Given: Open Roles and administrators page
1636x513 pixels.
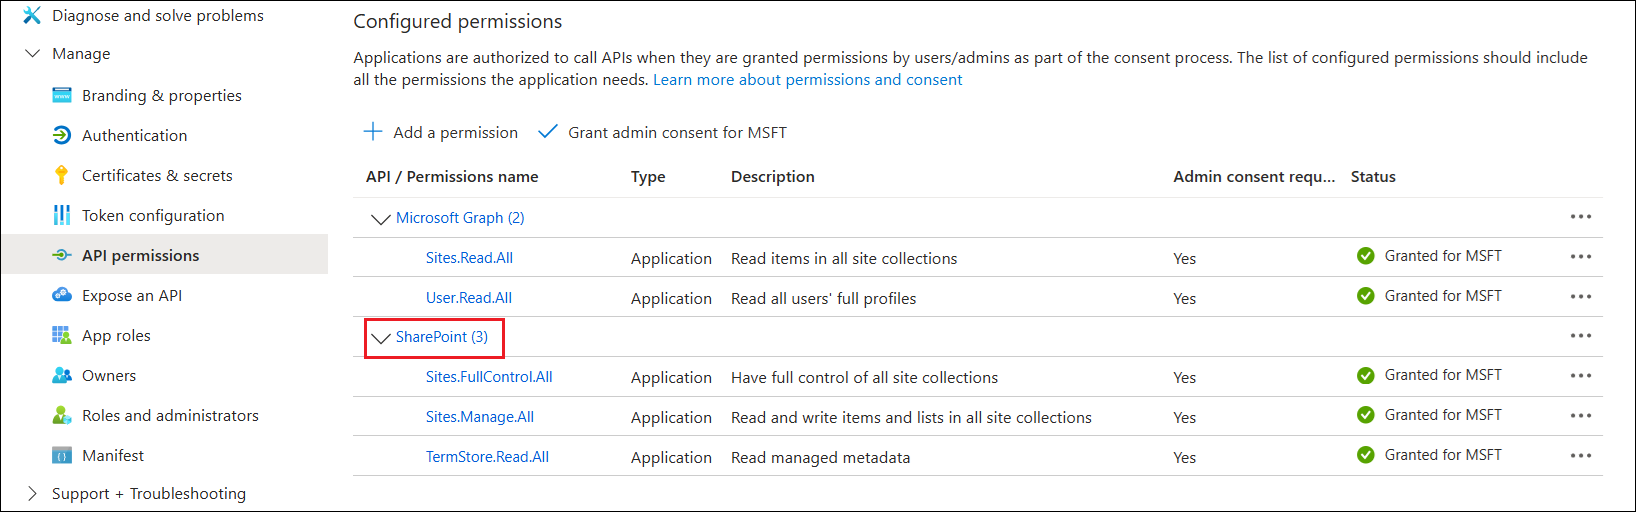Looking at the screenshot, I should (170, 416).
